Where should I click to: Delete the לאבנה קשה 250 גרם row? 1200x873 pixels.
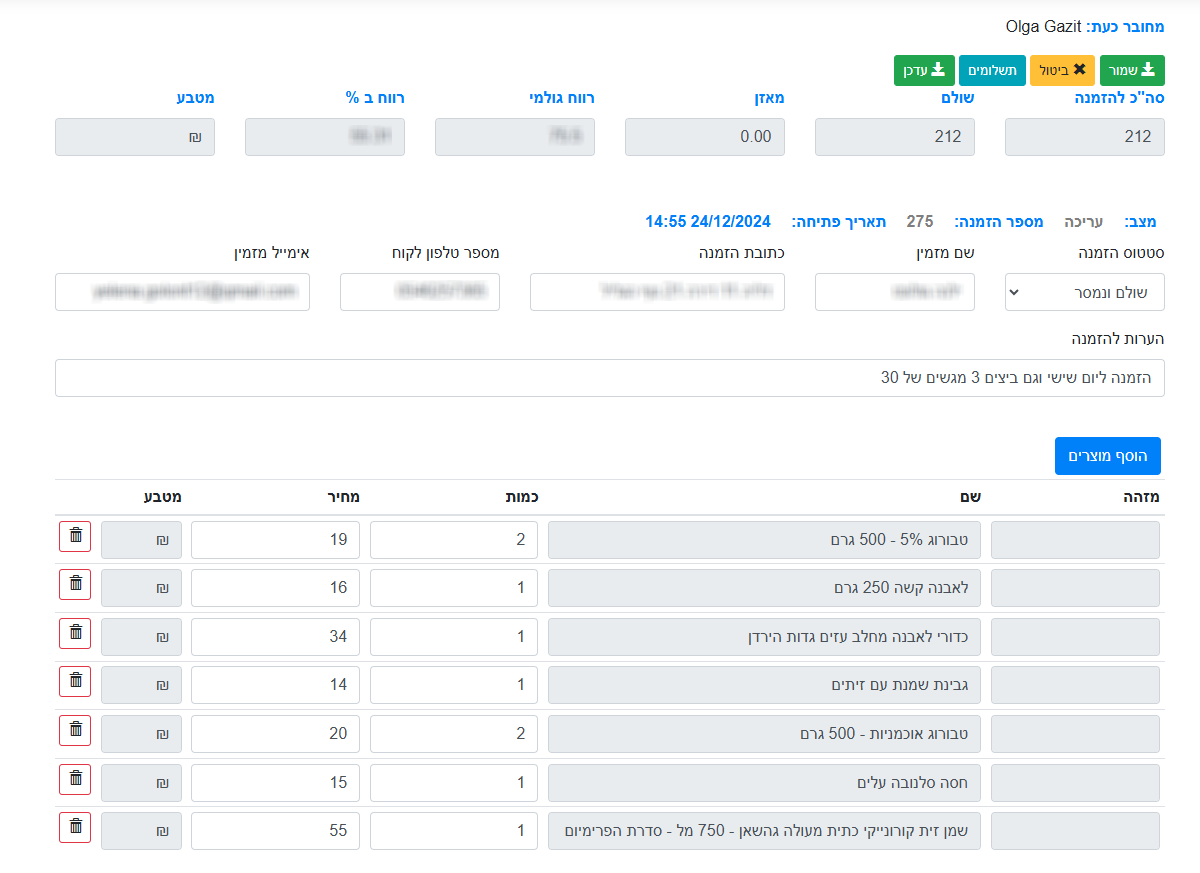75,585
